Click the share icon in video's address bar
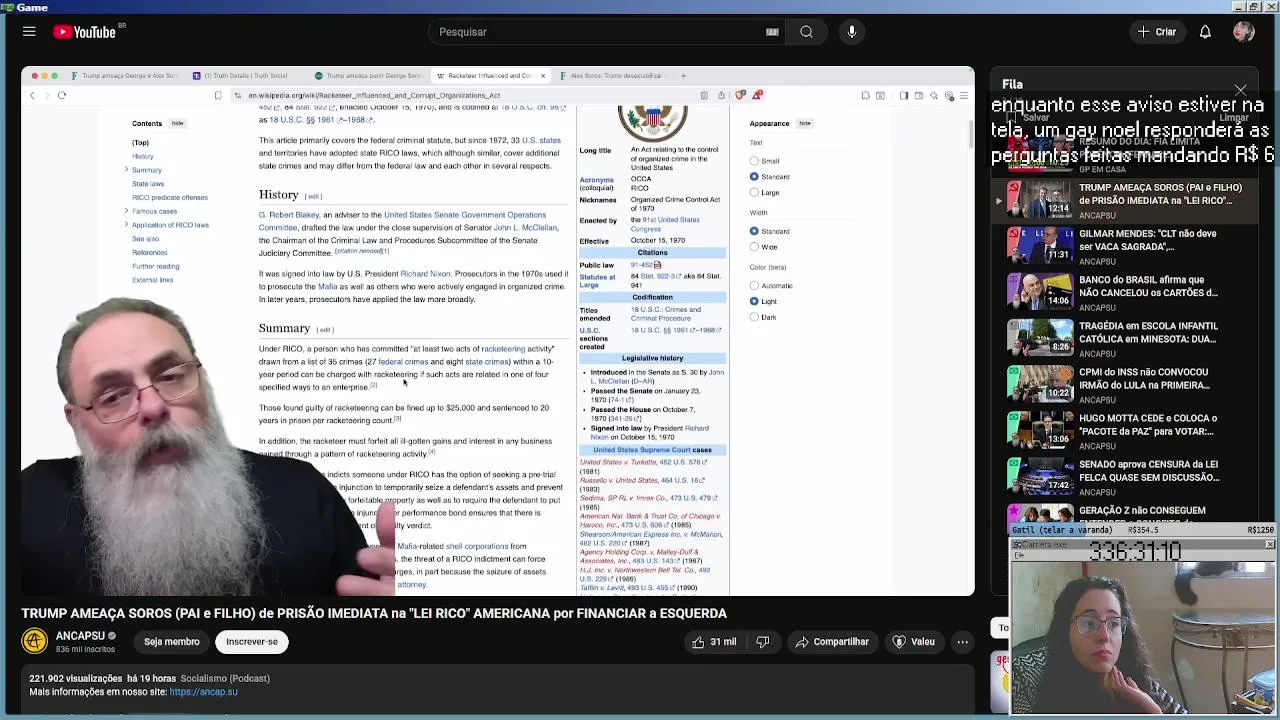 click(x=721, y=96)
